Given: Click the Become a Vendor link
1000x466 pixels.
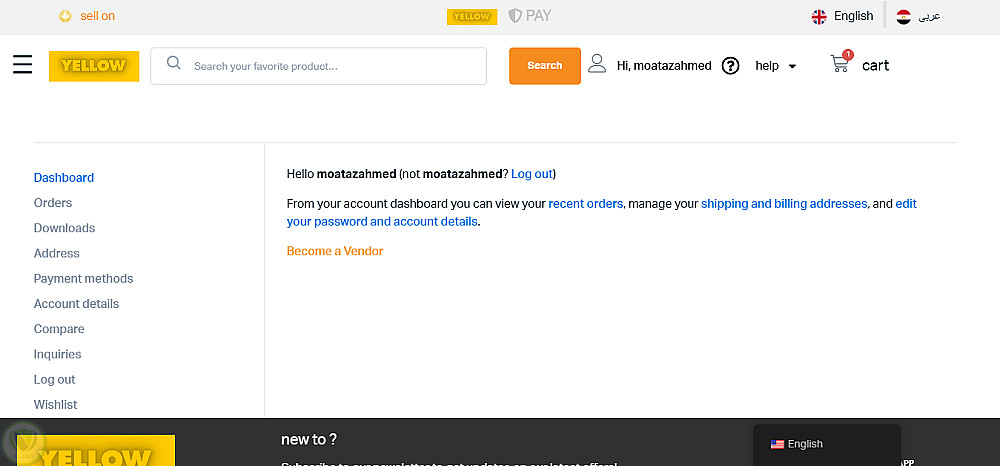Looking at the screenshot, I should pos(335,251).
